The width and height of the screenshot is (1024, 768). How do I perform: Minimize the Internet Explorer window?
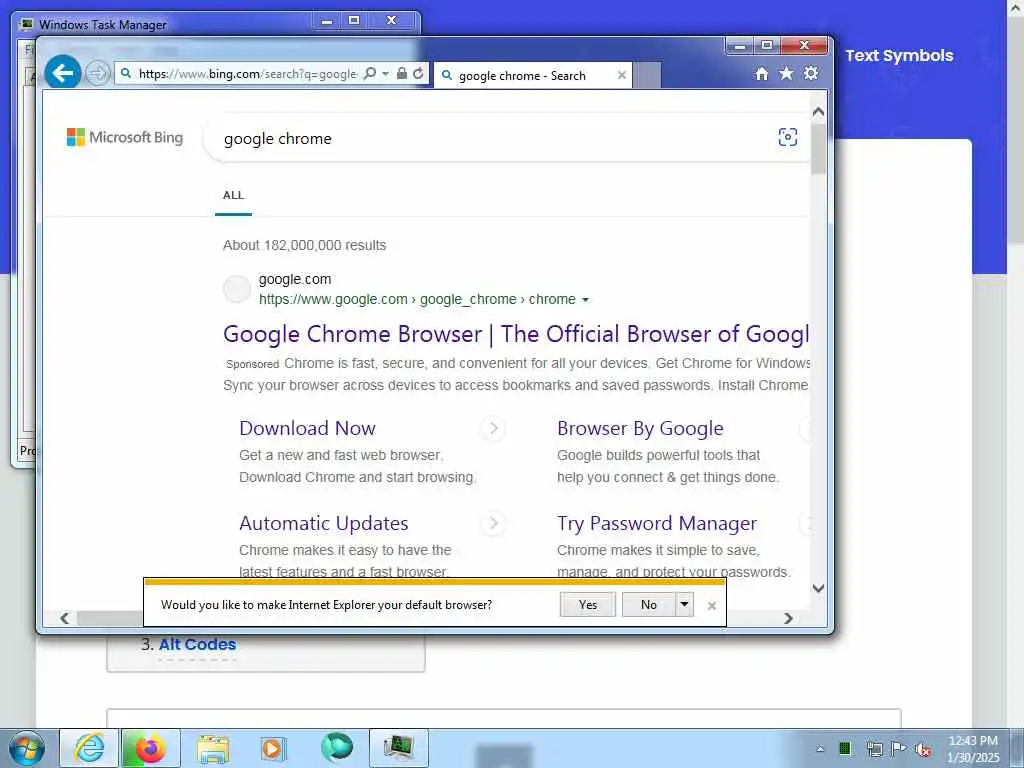click(x=740, y=45)
